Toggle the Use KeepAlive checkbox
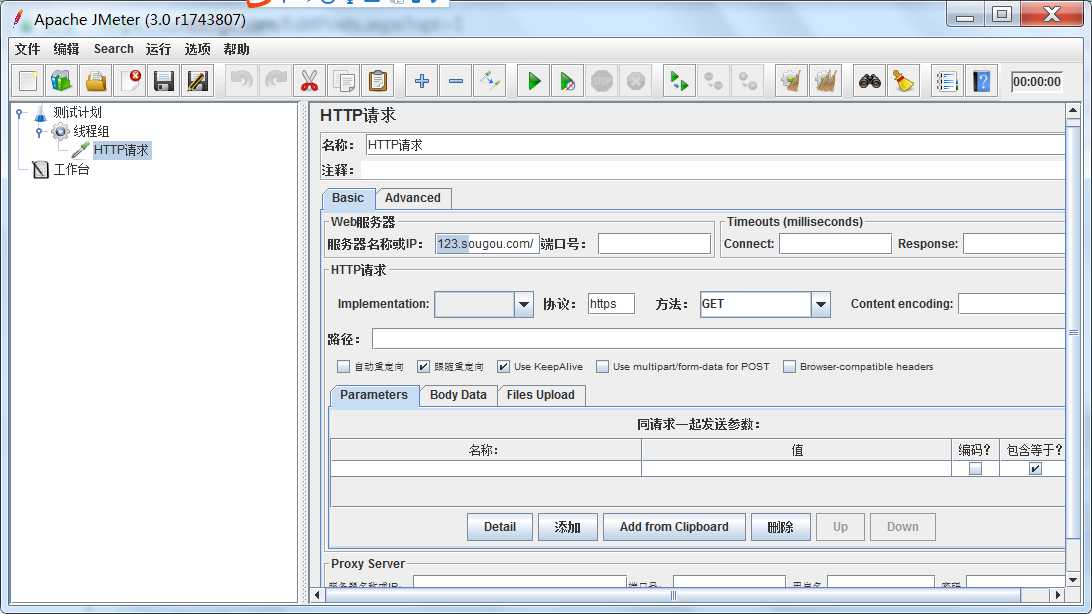 pyautogui.click(x=504, y=366)
